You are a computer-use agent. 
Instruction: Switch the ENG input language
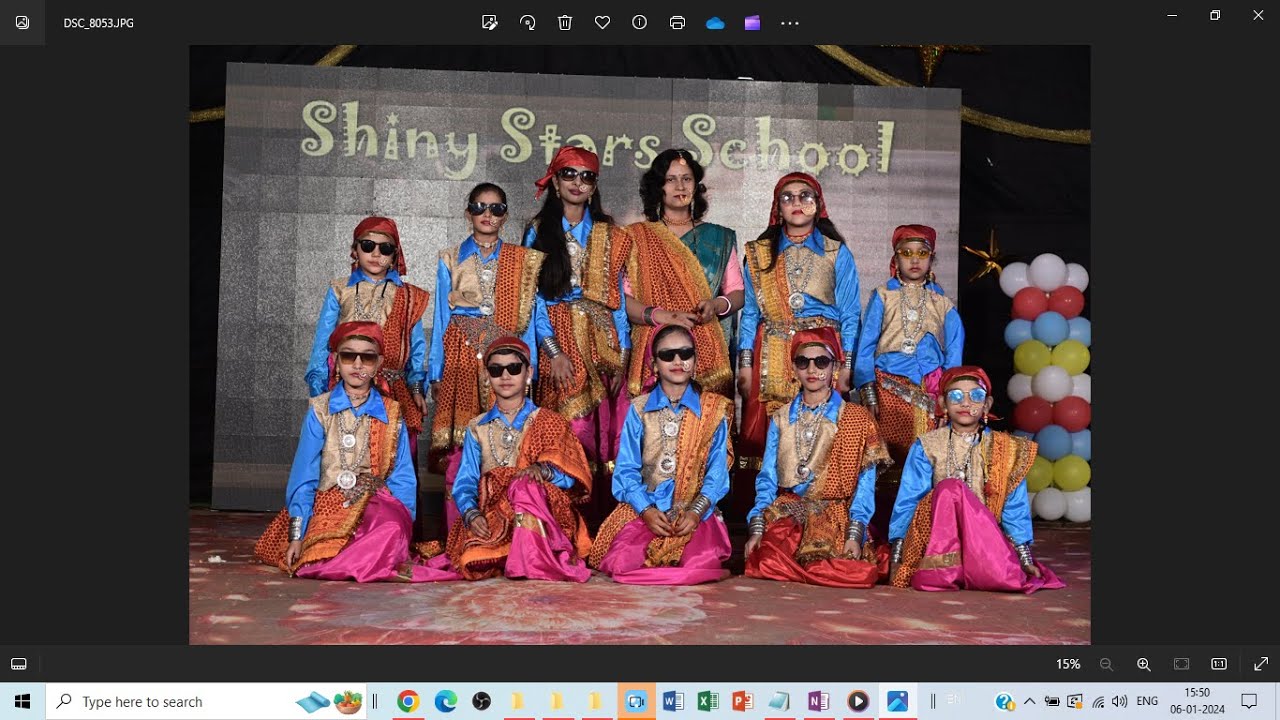tap(1147, 701)
